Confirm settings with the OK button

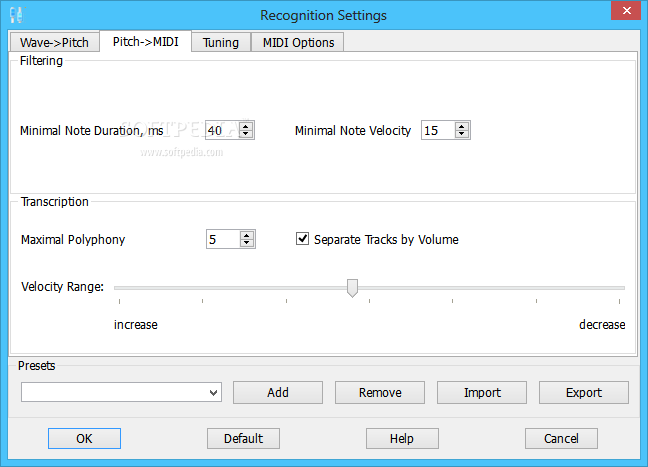(x=84, y=438)
